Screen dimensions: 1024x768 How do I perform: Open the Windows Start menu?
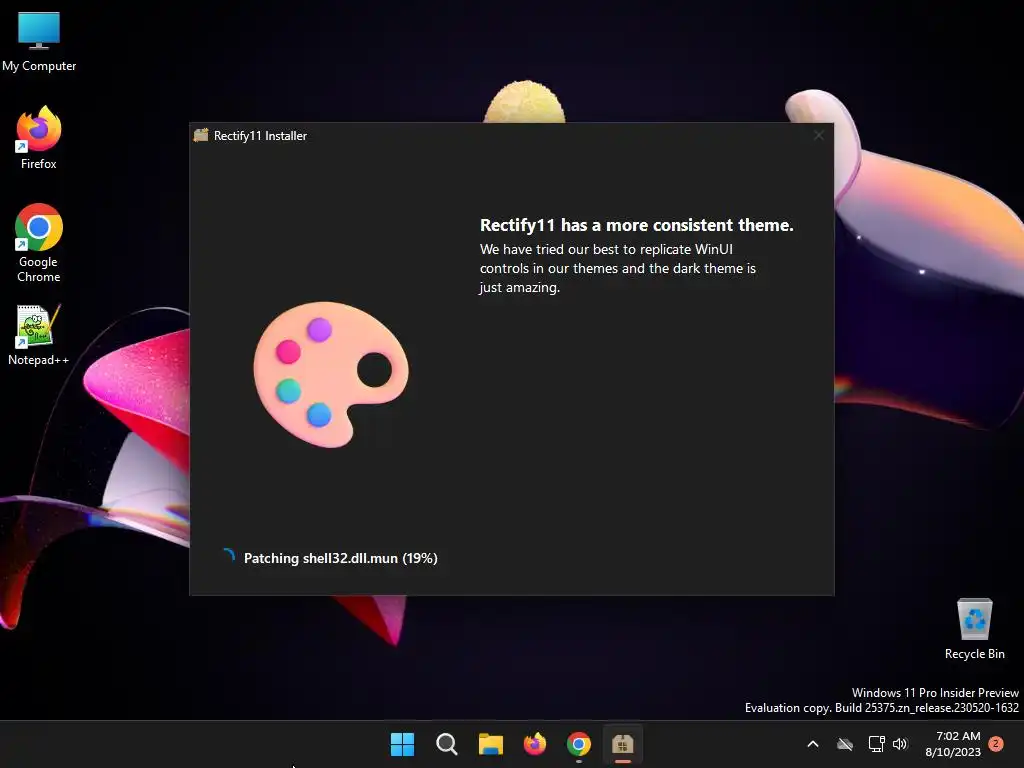[x=402, y=744]
